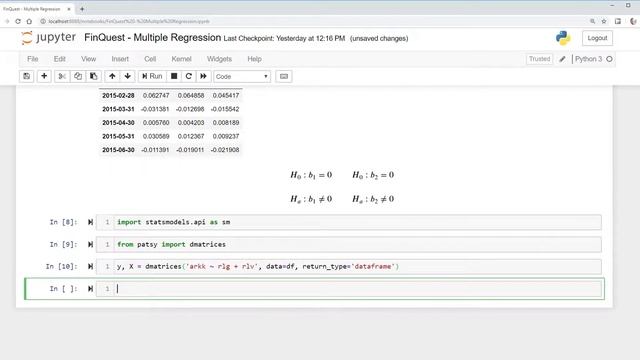Select the 2015-02-28 row label
The image size is (640, 360).
point(118,95)
